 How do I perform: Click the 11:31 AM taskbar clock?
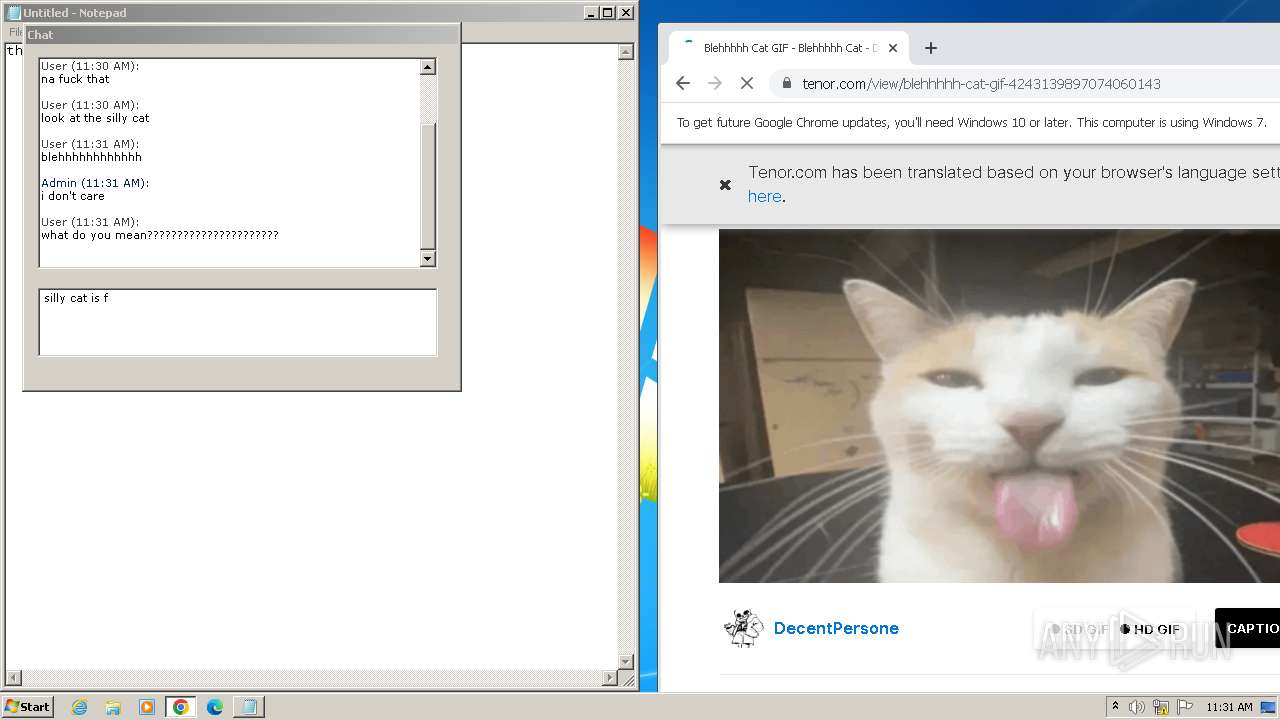point(1229,707)
